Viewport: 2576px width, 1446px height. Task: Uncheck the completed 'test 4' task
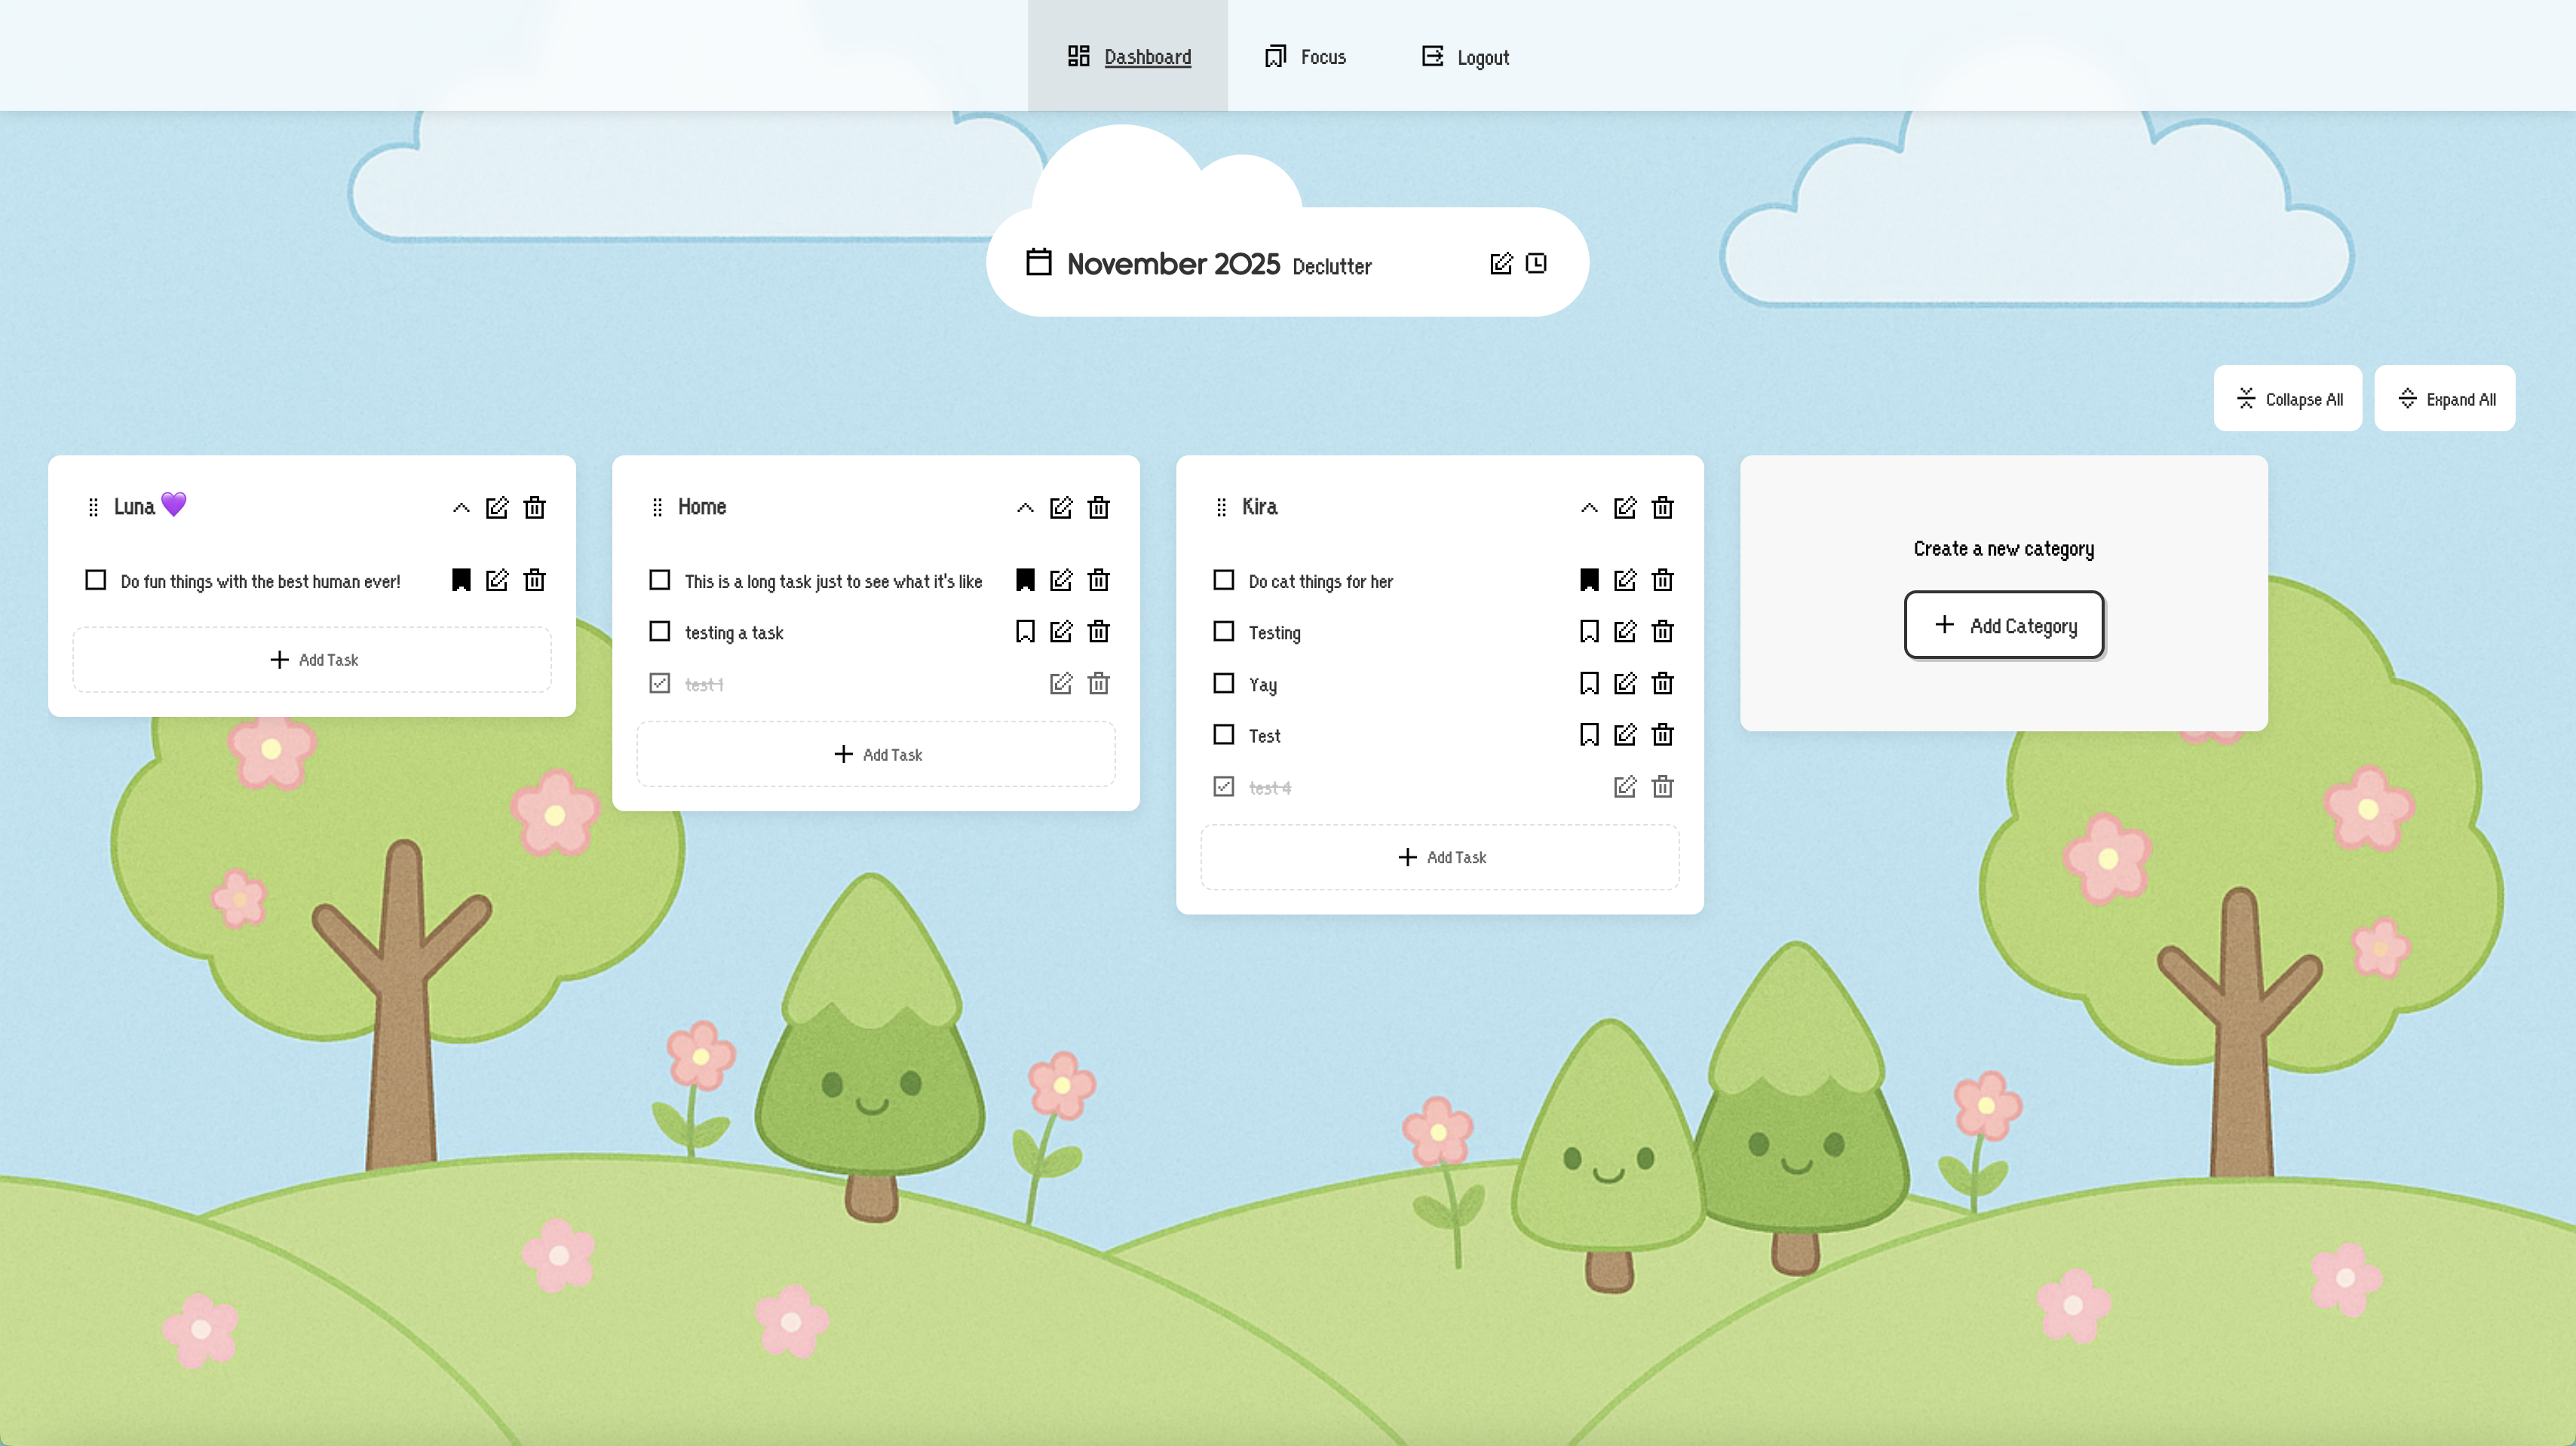tap(1223, 787)
